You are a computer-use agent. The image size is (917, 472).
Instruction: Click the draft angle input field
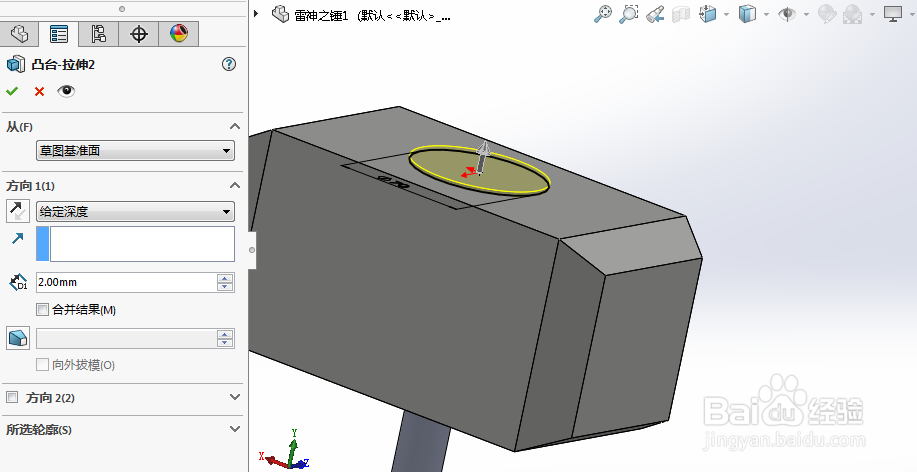click(126, 339)
